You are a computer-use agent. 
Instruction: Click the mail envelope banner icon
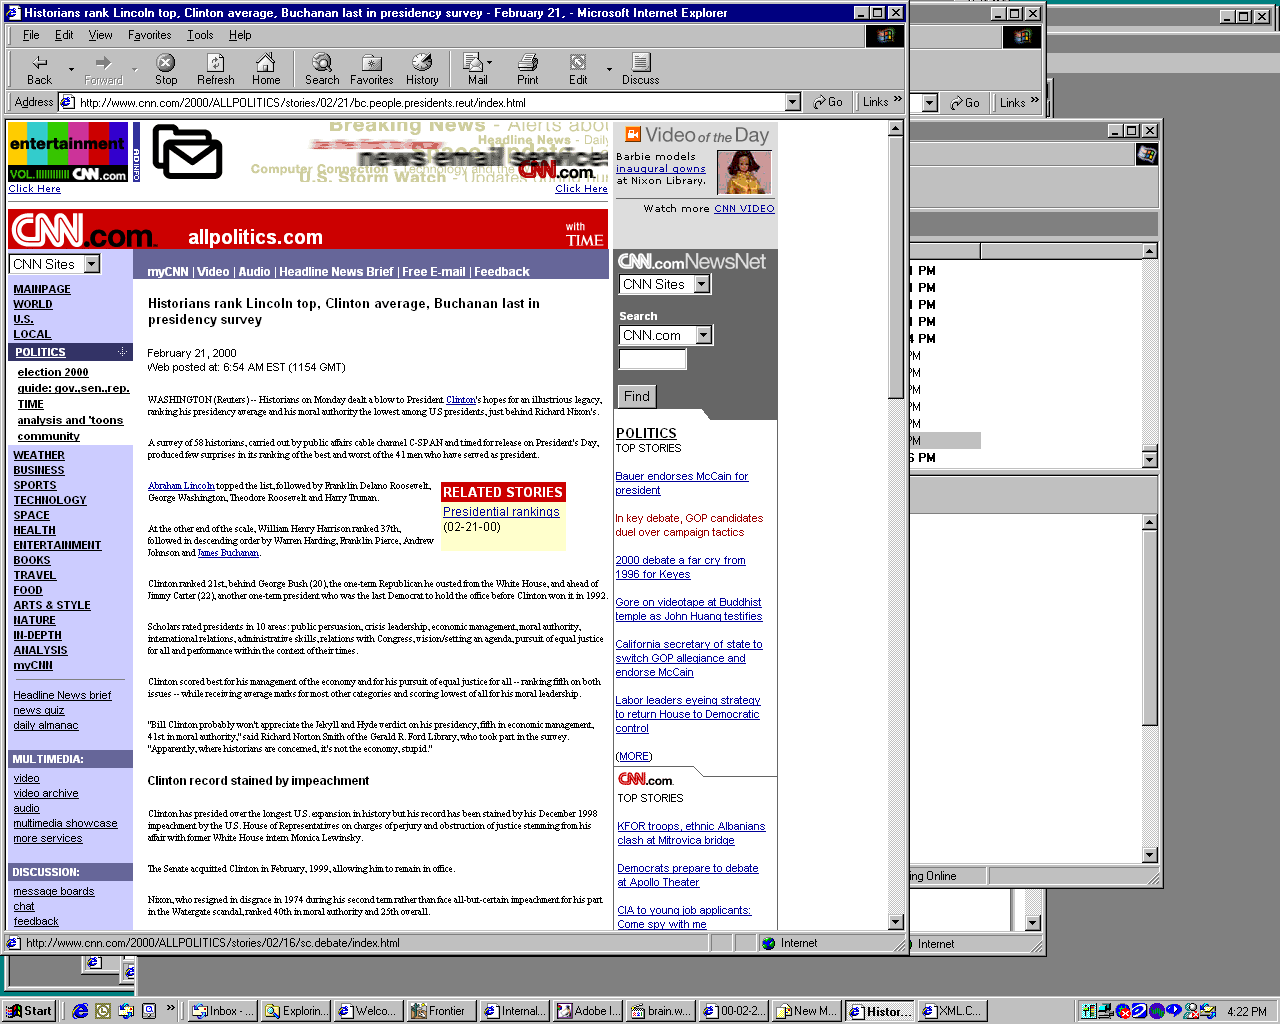(187, 152)
